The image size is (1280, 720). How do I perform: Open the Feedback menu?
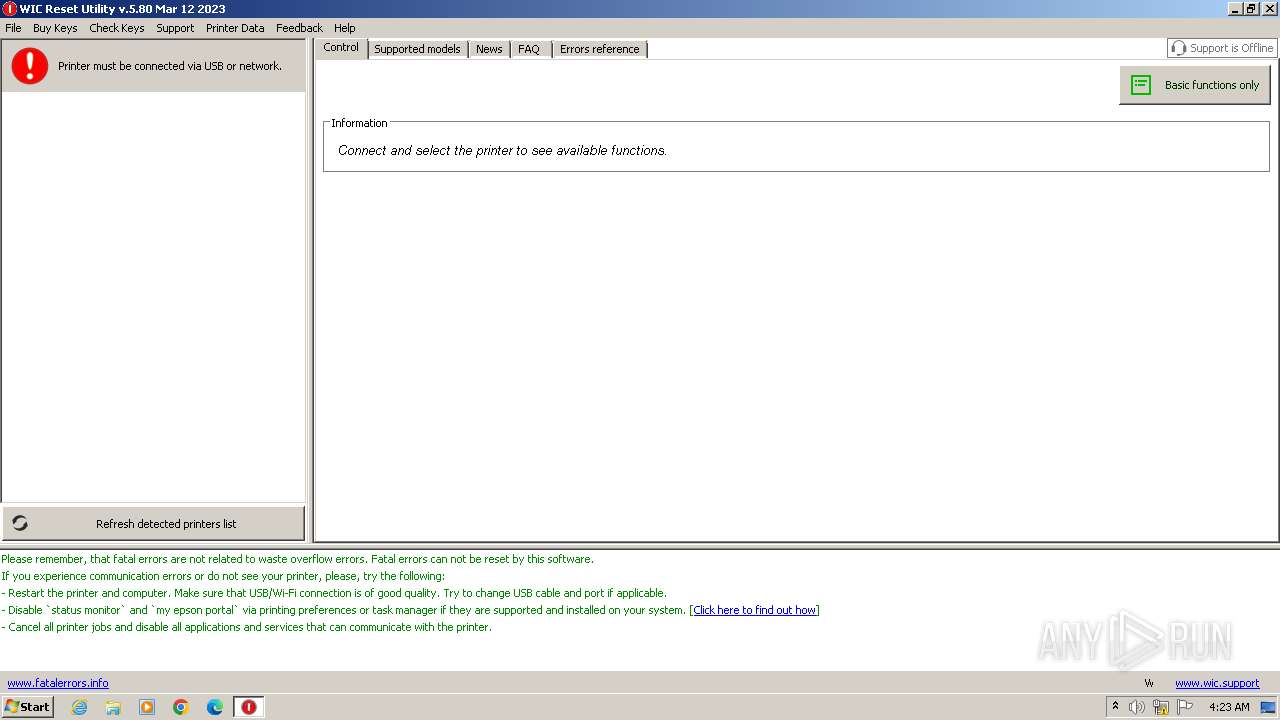tap(299, 28)
